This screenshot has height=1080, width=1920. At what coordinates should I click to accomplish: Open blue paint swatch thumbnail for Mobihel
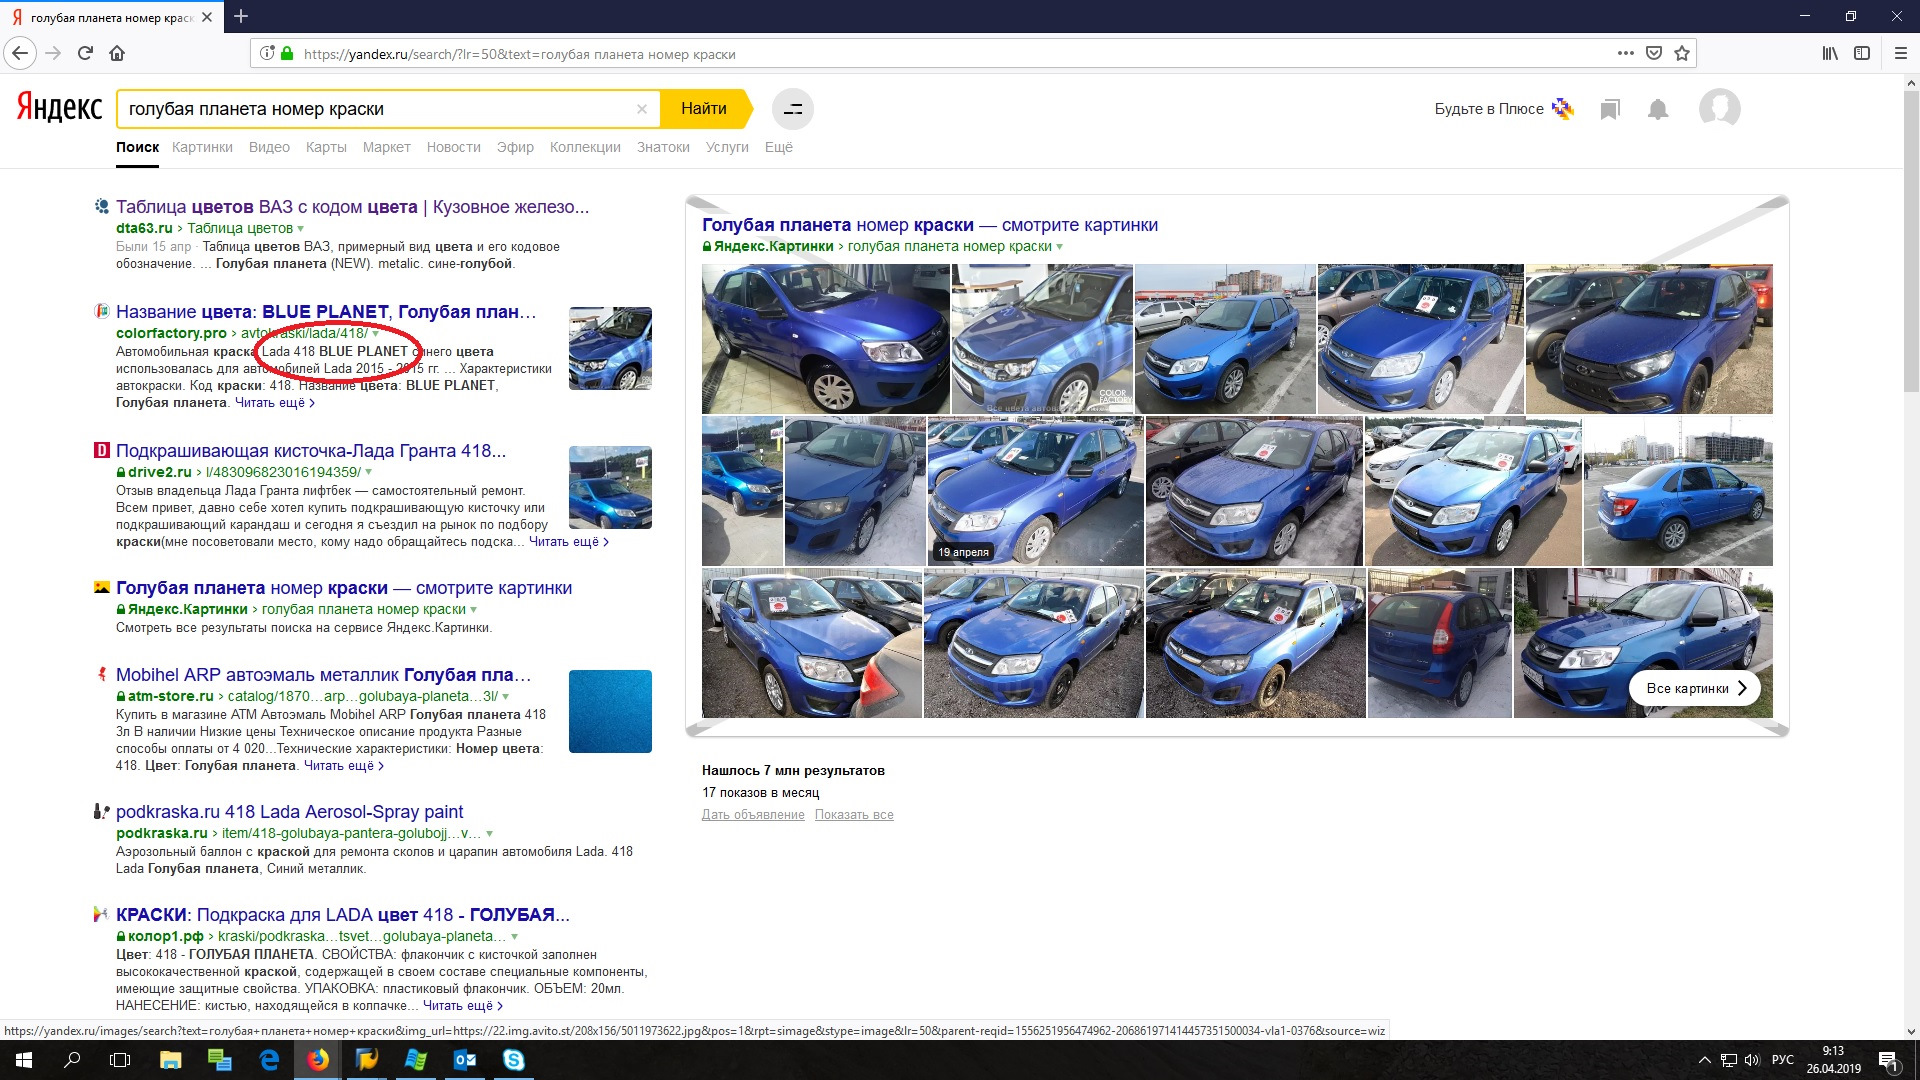pyautogui.click(x=610, y=711)
